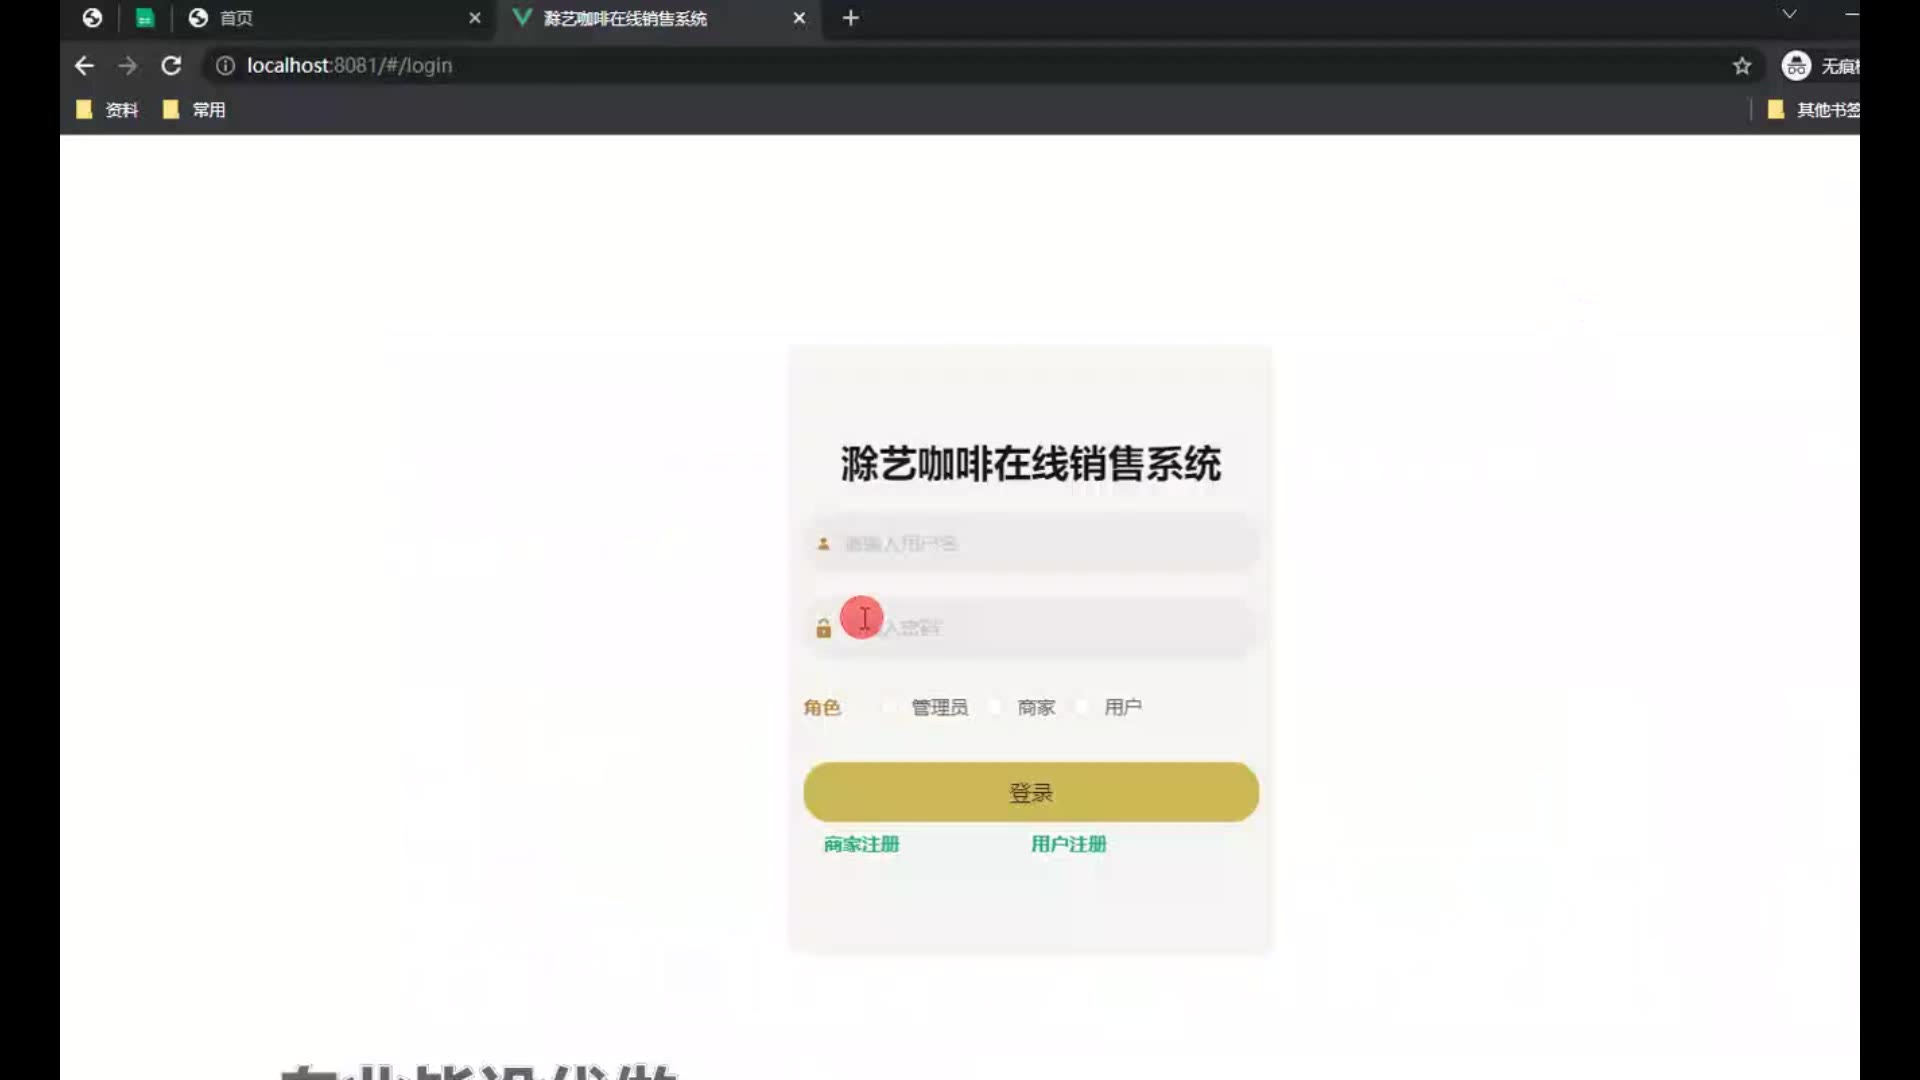Select the 商家 role radio

[995, 708]
